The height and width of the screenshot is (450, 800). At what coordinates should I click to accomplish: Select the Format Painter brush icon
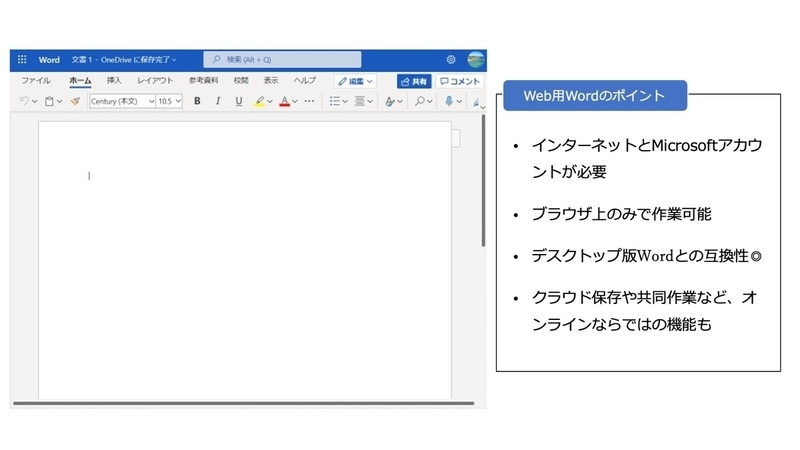click(x=75, y=101)
